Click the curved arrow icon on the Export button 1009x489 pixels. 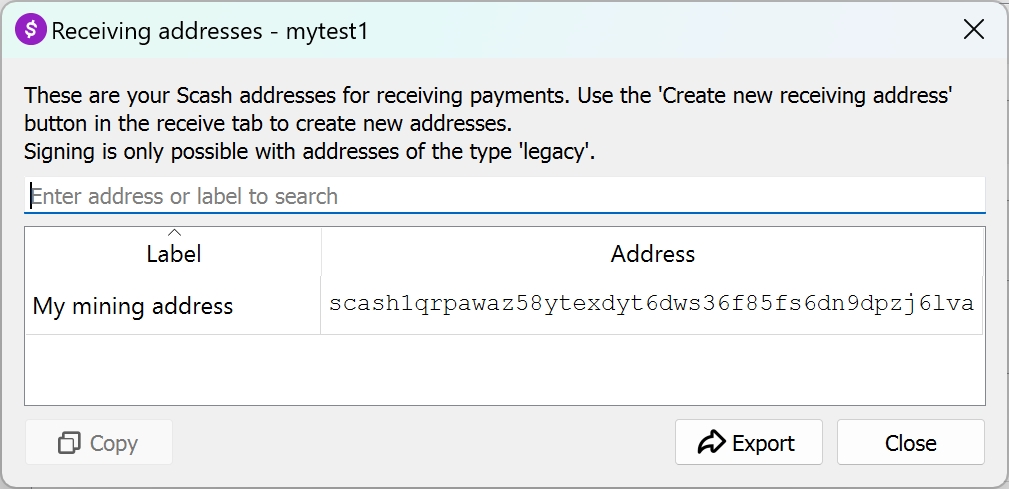[x=711, y=442]
